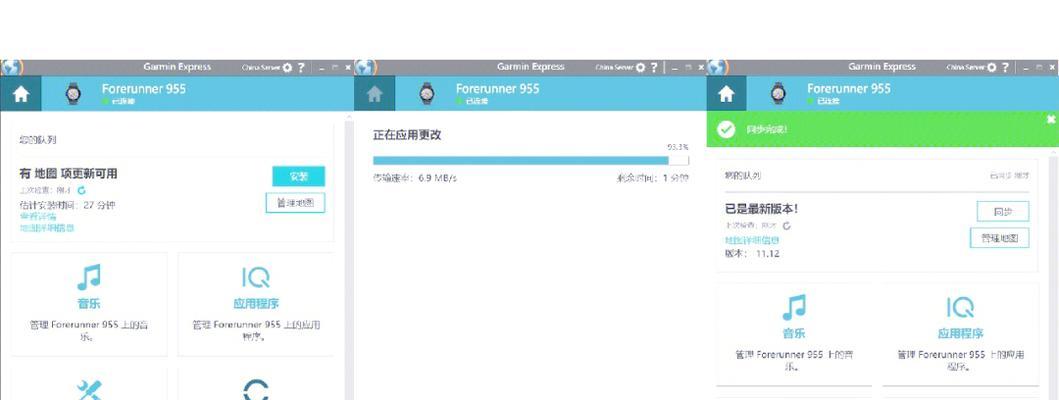Open the IQ apps (应用程序) tile in right window
Image resolution: width=1059 pixels, height=400 pixels.
(x=960, y=334)
